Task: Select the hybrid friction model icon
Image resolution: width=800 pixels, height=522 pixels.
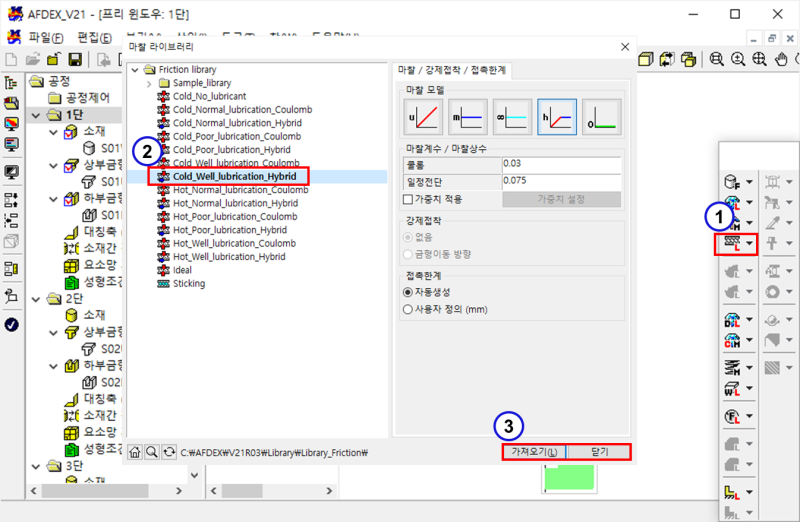Action: coord(556,118)
